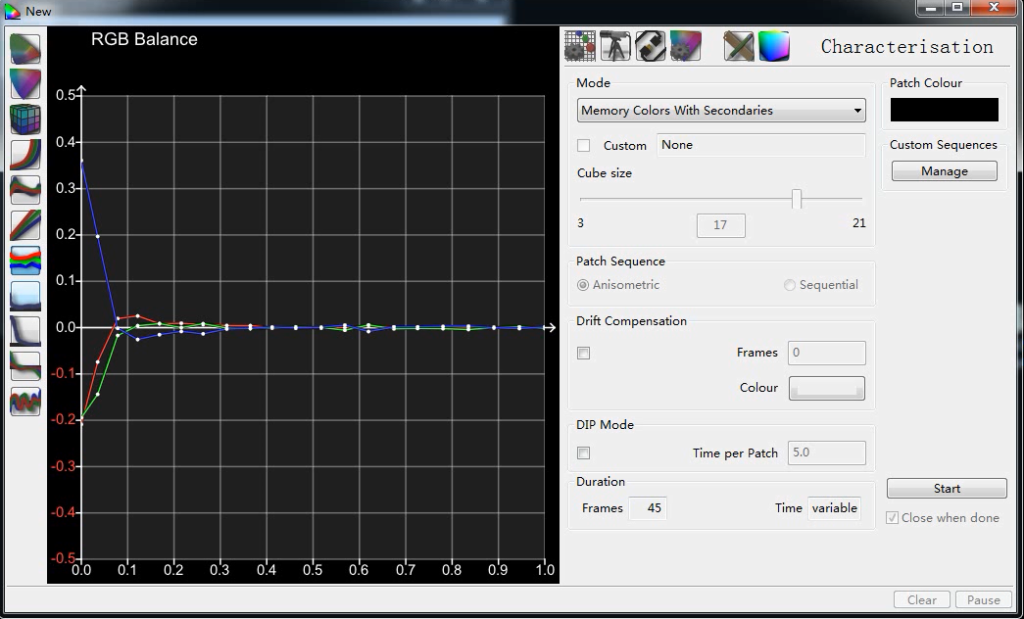Tick the Drift Compensation checkbox

584,353
